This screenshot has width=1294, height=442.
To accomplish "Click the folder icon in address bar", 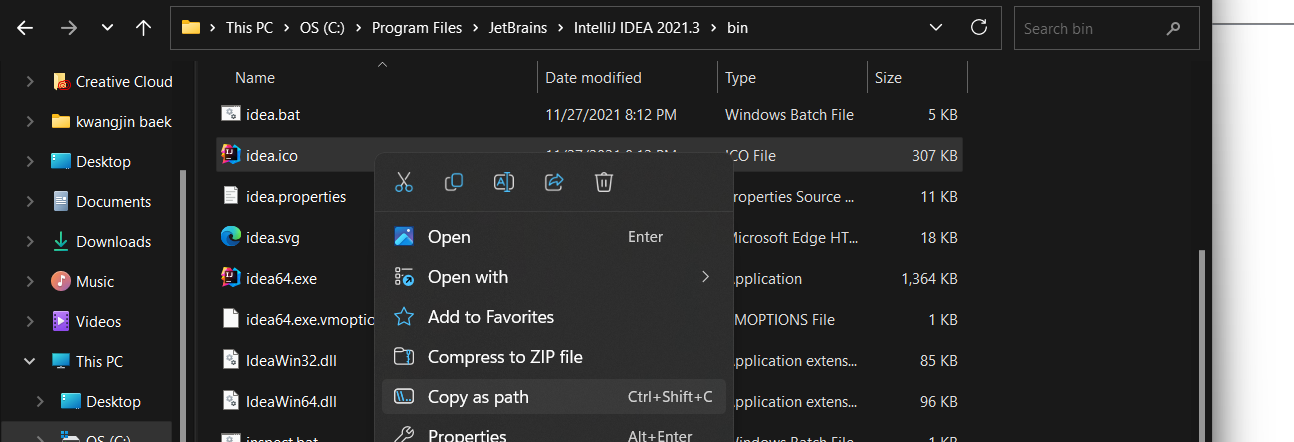I will 191,28.
